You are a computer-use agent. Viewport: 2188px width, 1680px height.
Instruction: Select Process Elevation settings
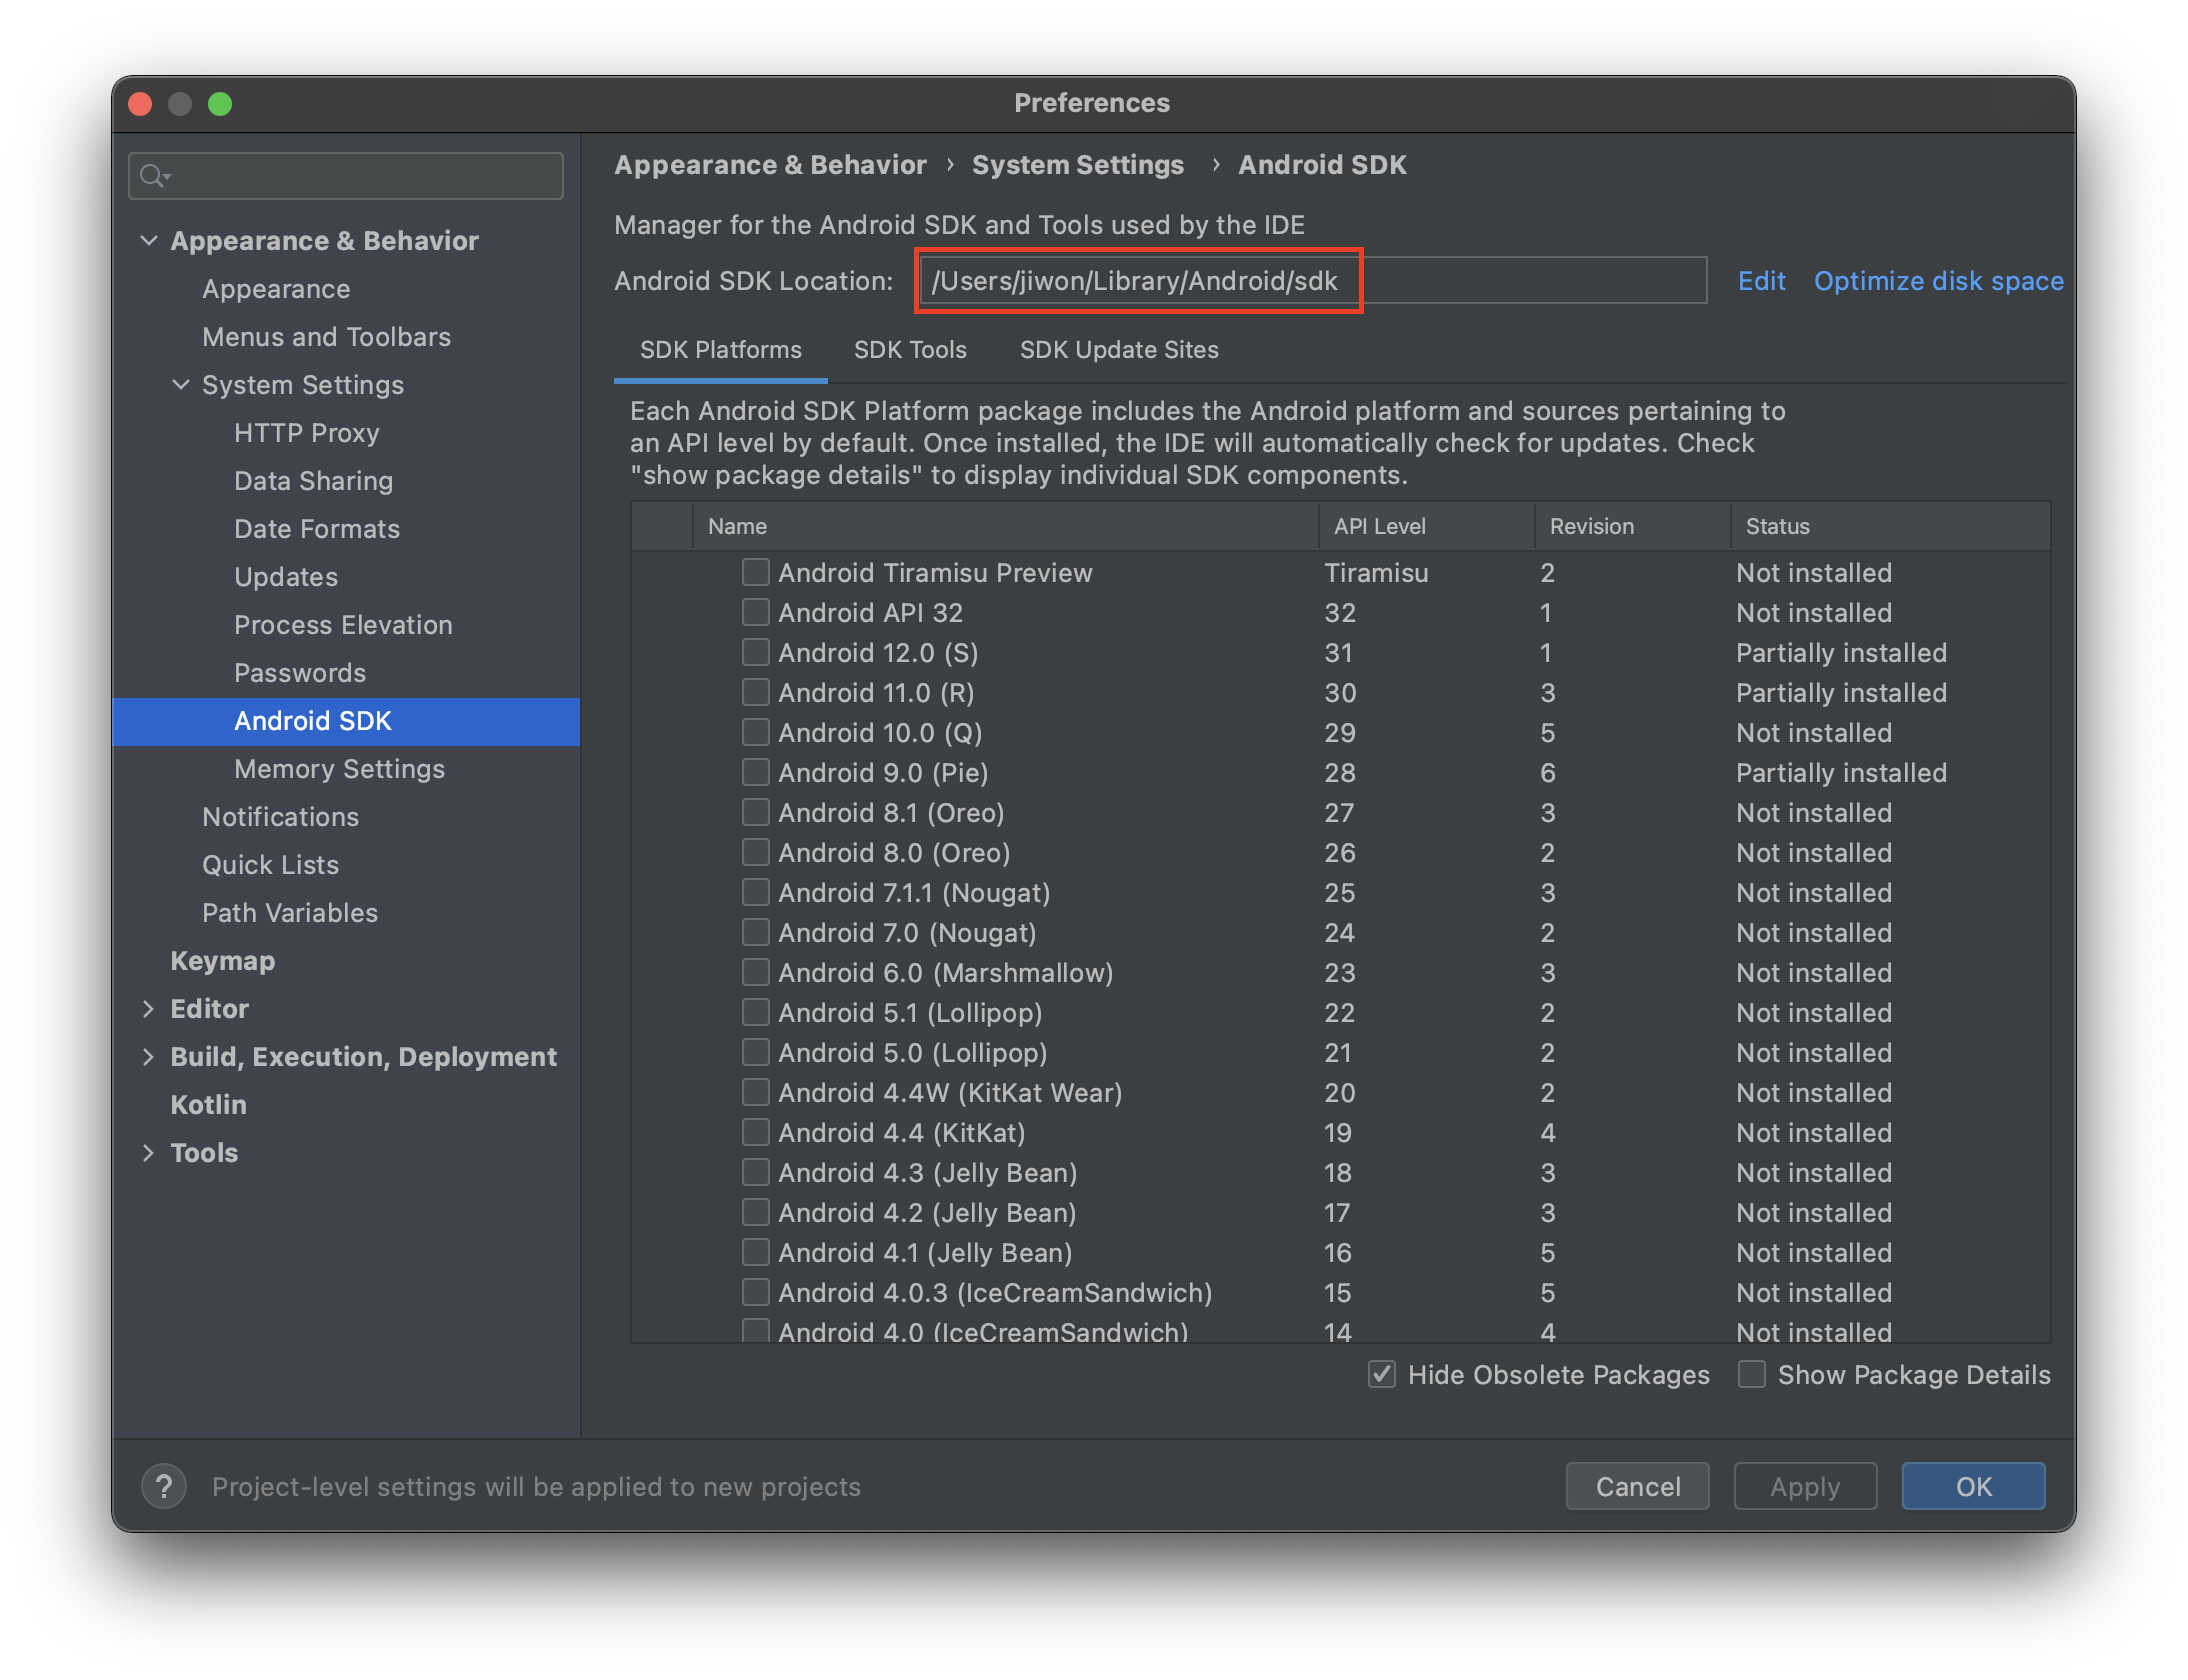click(x=343, y=624)
